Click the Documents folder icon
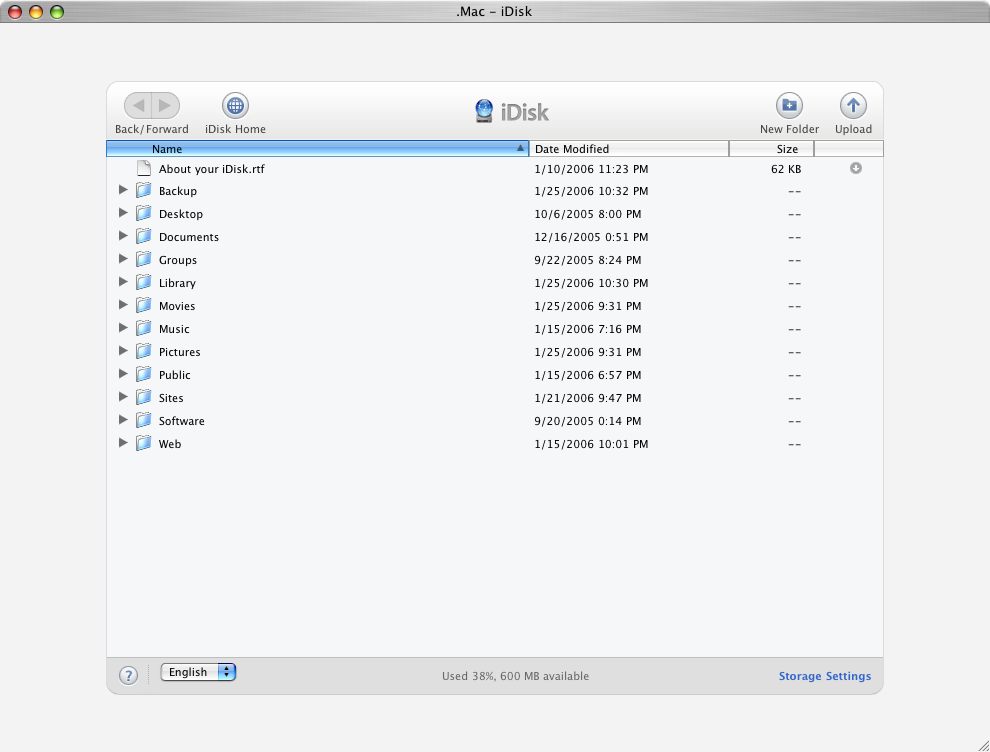The width and height of the screenshot is (990, 752). tap(144, 236)
